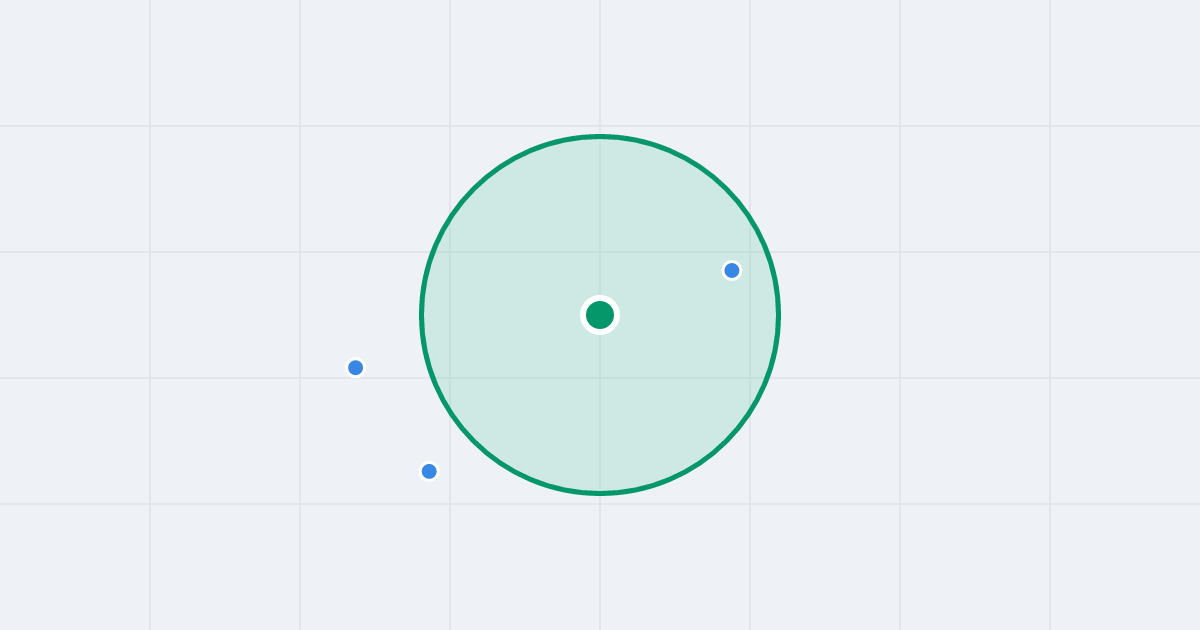Click the shaded area directly above the center marker
The height and width of the screenshot is (630, 1200).
tap(600, 220)
